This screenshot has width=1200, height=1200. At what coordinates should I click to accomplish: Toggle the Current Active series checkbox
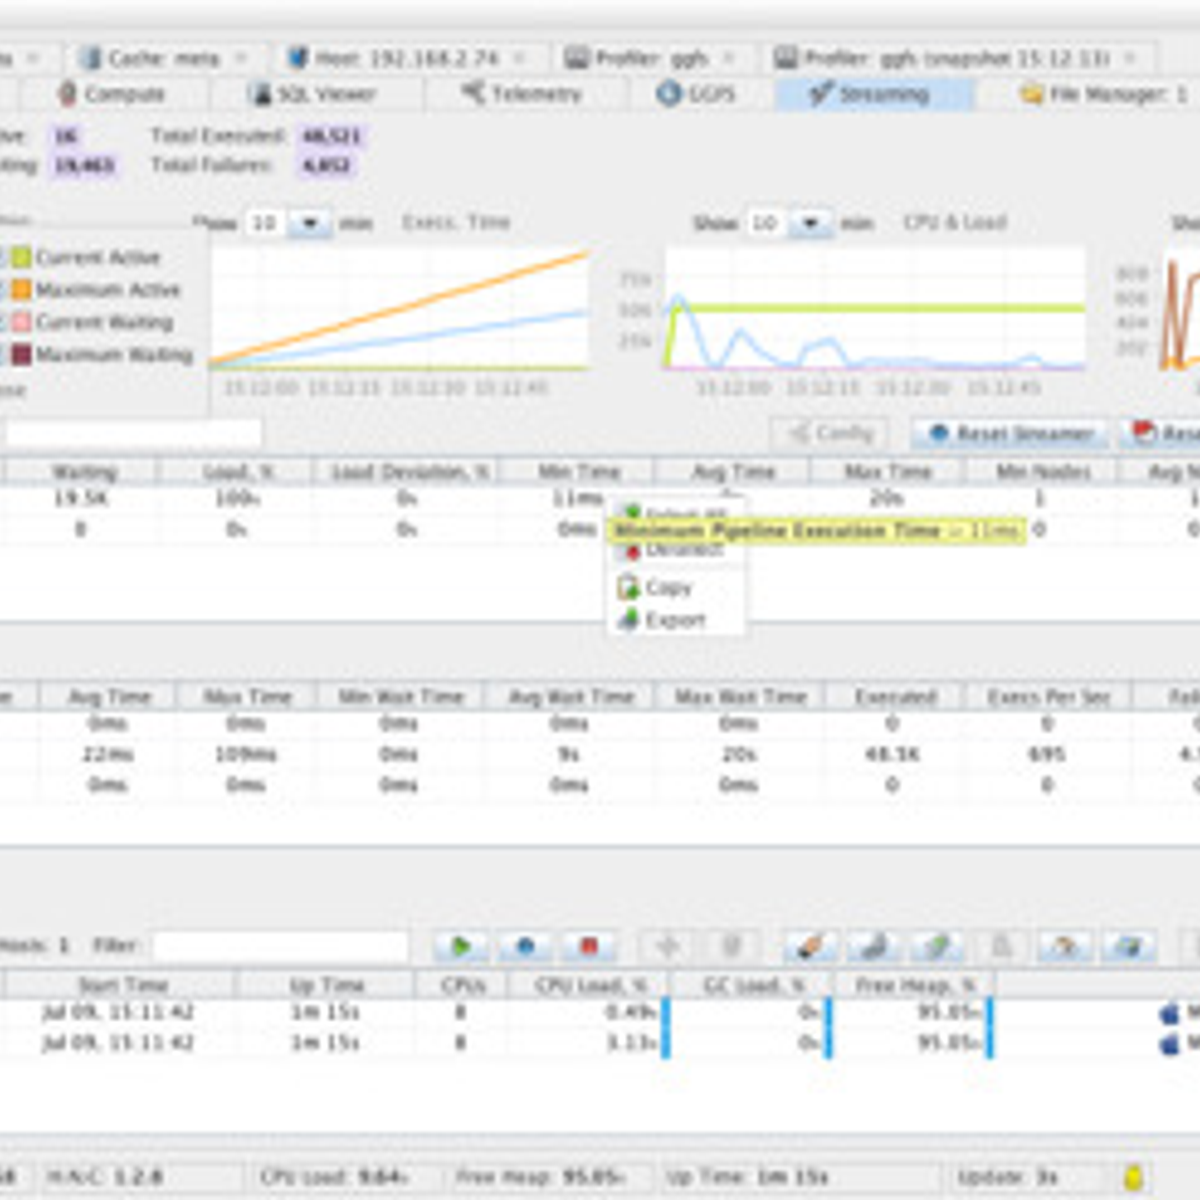click(x=3, y=258)
